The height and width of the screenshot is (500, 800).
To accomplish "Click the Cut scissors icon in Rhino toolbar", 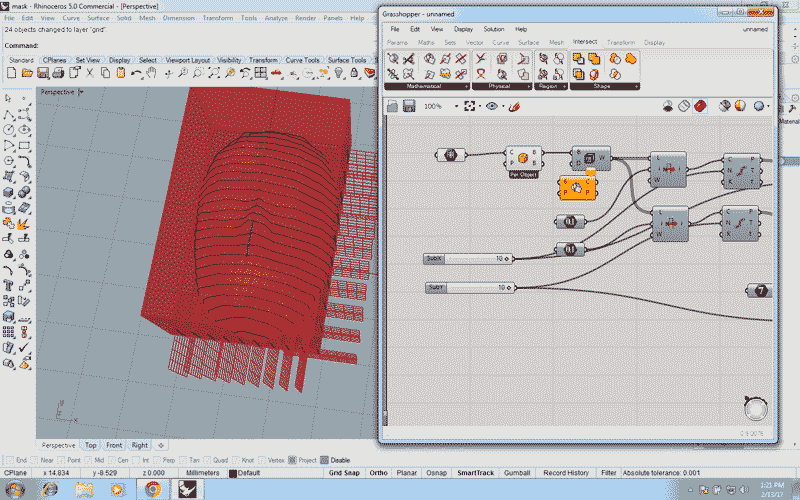I will [90, 73].
